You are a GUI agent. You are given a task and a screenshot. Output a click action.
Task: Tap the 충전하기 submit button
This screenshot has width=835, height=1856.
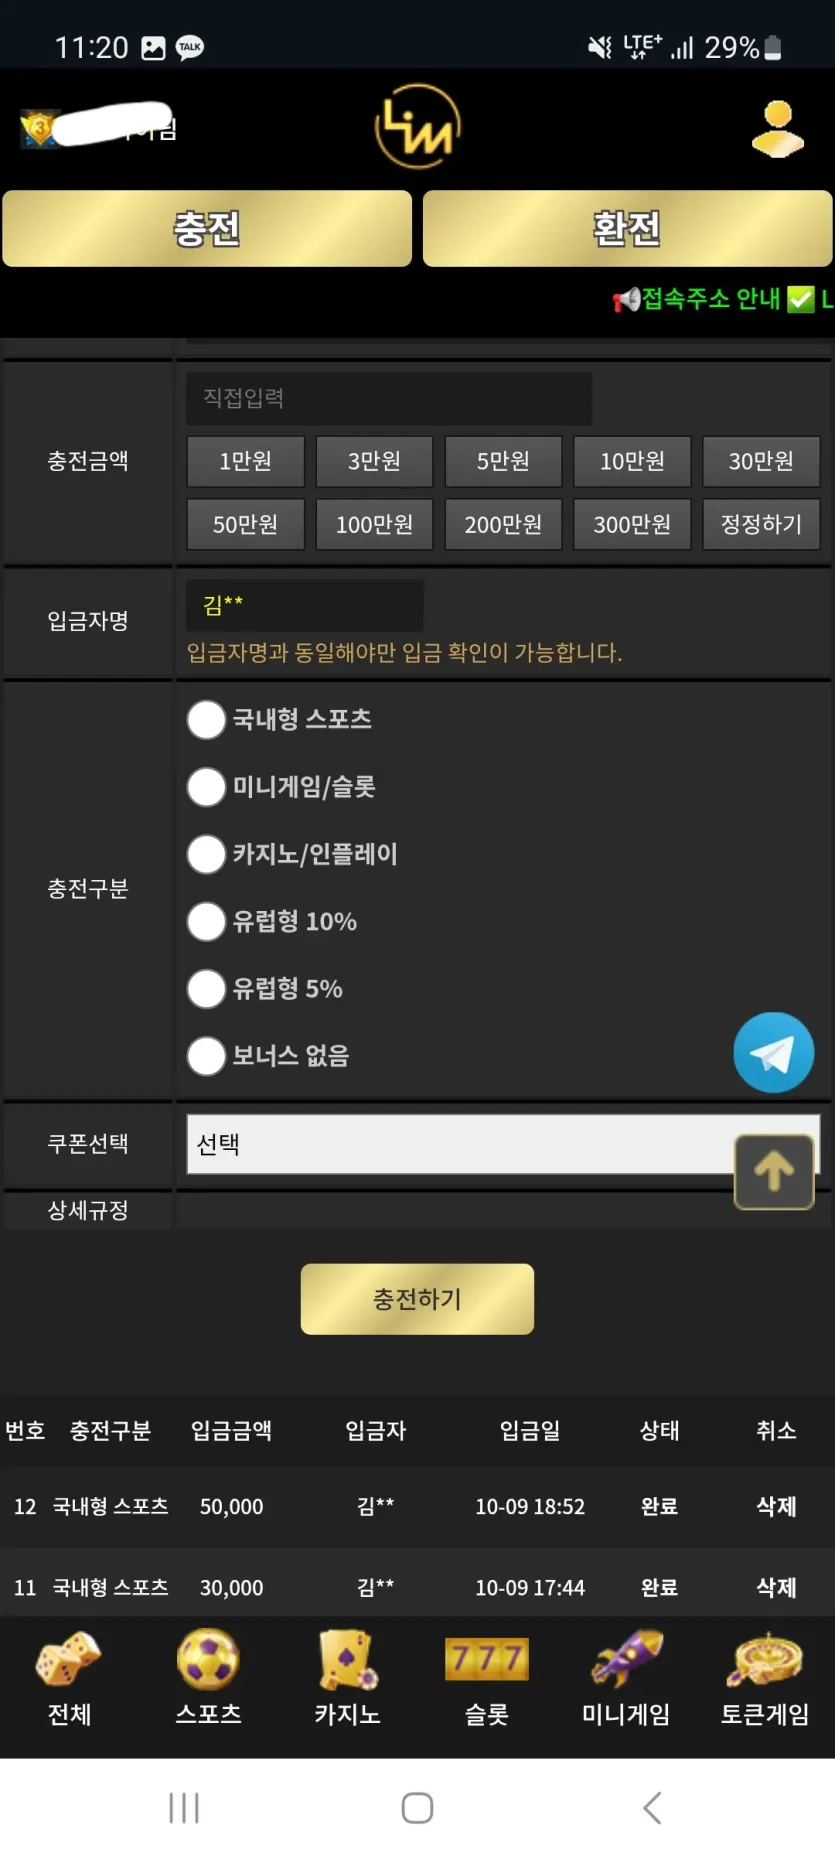pos(417,1299)
